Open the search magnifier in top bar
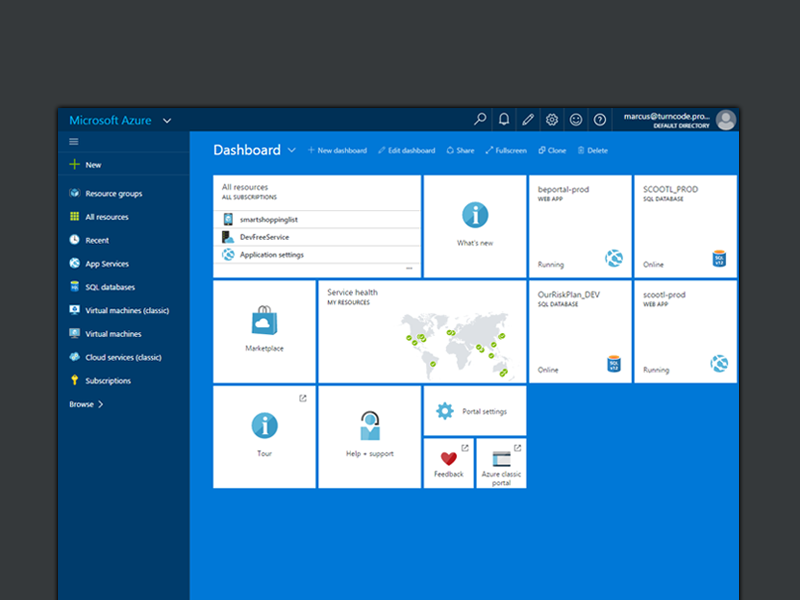 pyautogui.click(x=480, y=119)
